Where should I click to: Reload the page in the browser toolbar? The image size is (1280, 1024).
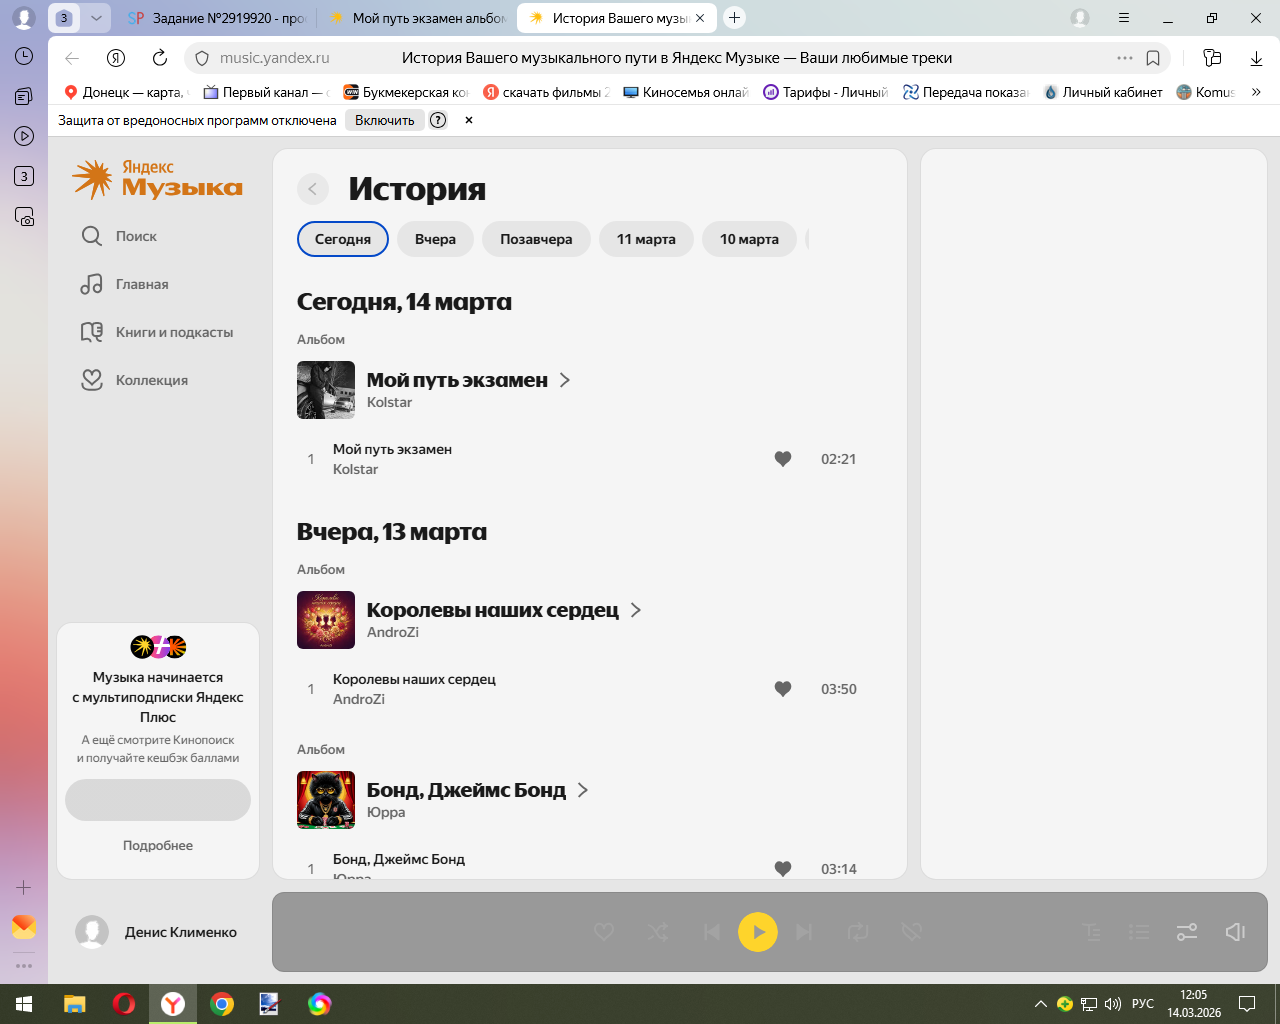point(160,58)
